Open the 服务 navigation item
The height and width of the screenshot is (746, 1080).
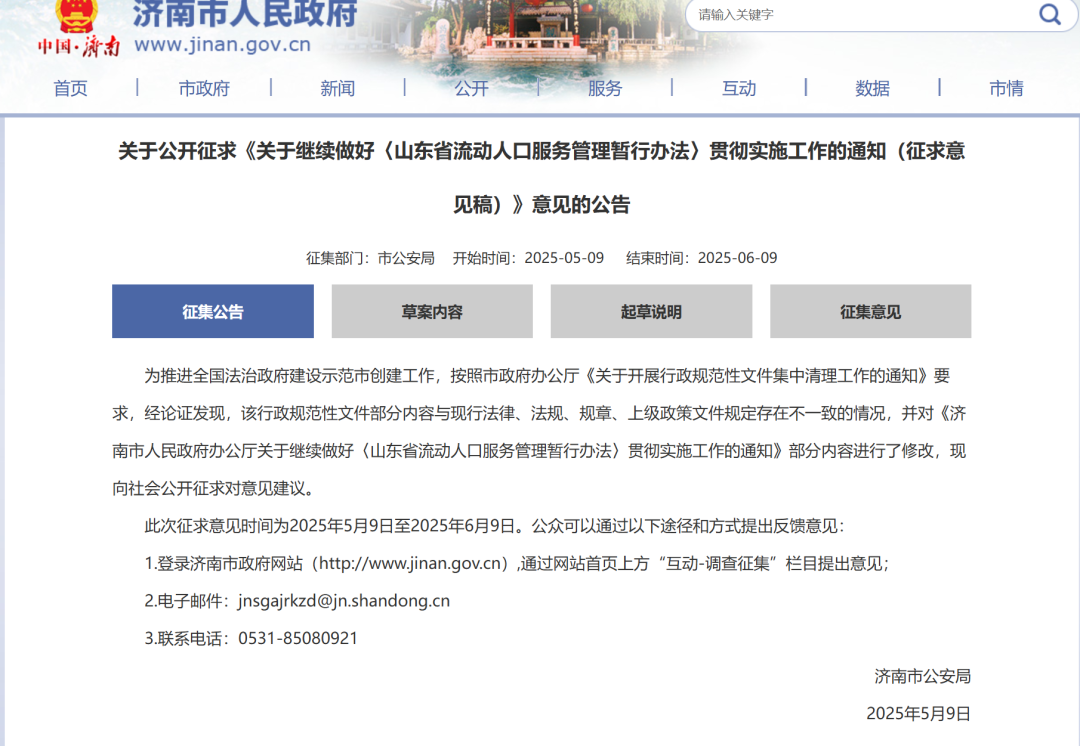pyautogui.click(x=605, y=88)
